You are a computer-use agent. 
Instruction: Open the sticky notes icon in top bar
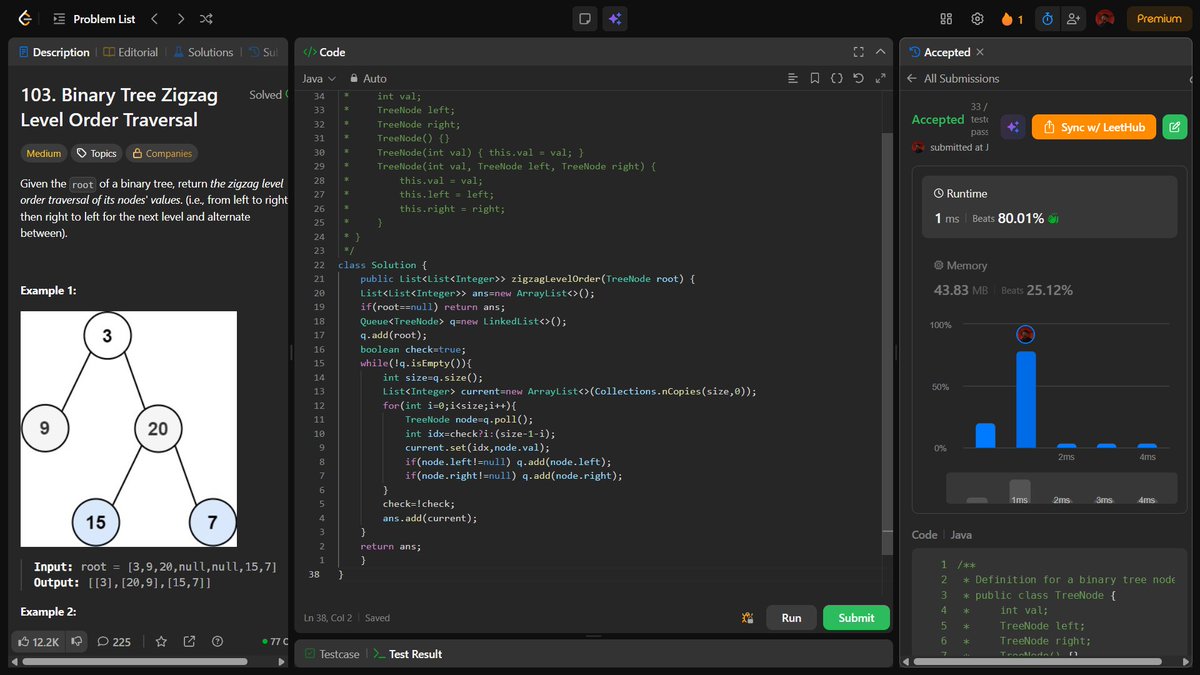(585, 19)
